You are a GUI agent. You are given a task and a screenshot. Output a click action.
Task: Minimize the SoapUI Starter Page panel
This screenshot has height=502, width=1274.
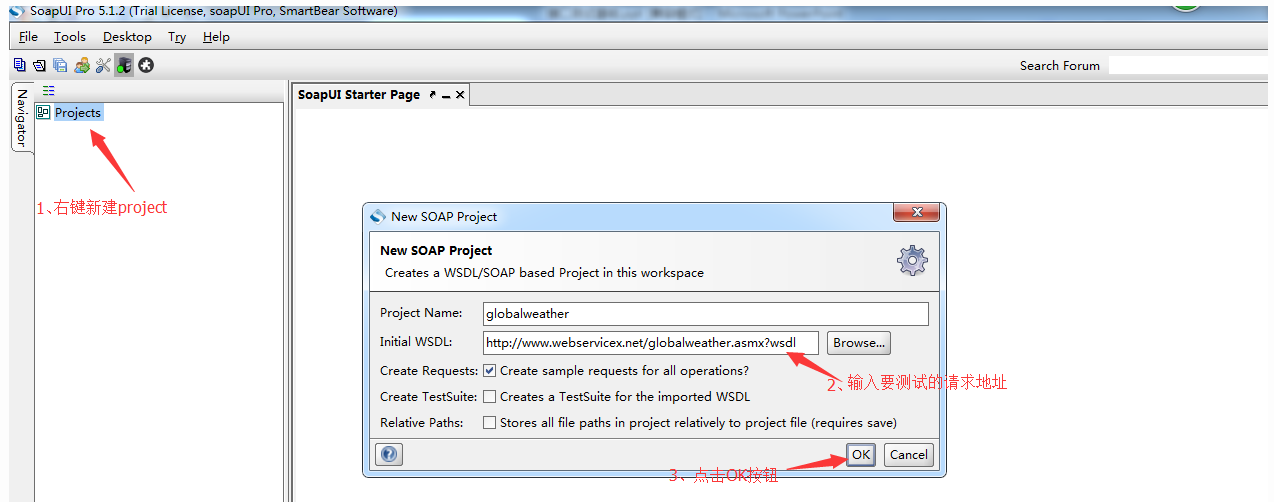[x=446, y=96]
